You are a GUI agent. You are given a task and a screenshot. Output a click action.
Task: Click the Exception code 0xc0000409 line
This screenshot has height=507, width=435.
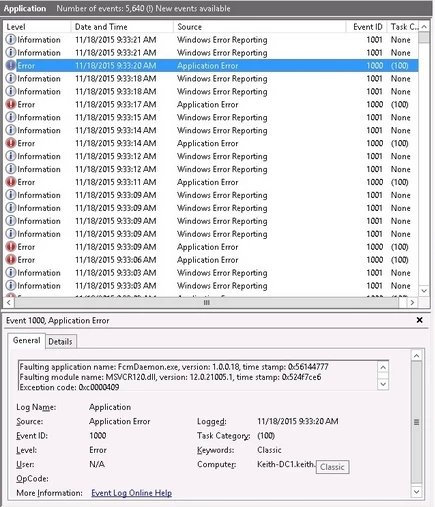[x=69, y=387]
